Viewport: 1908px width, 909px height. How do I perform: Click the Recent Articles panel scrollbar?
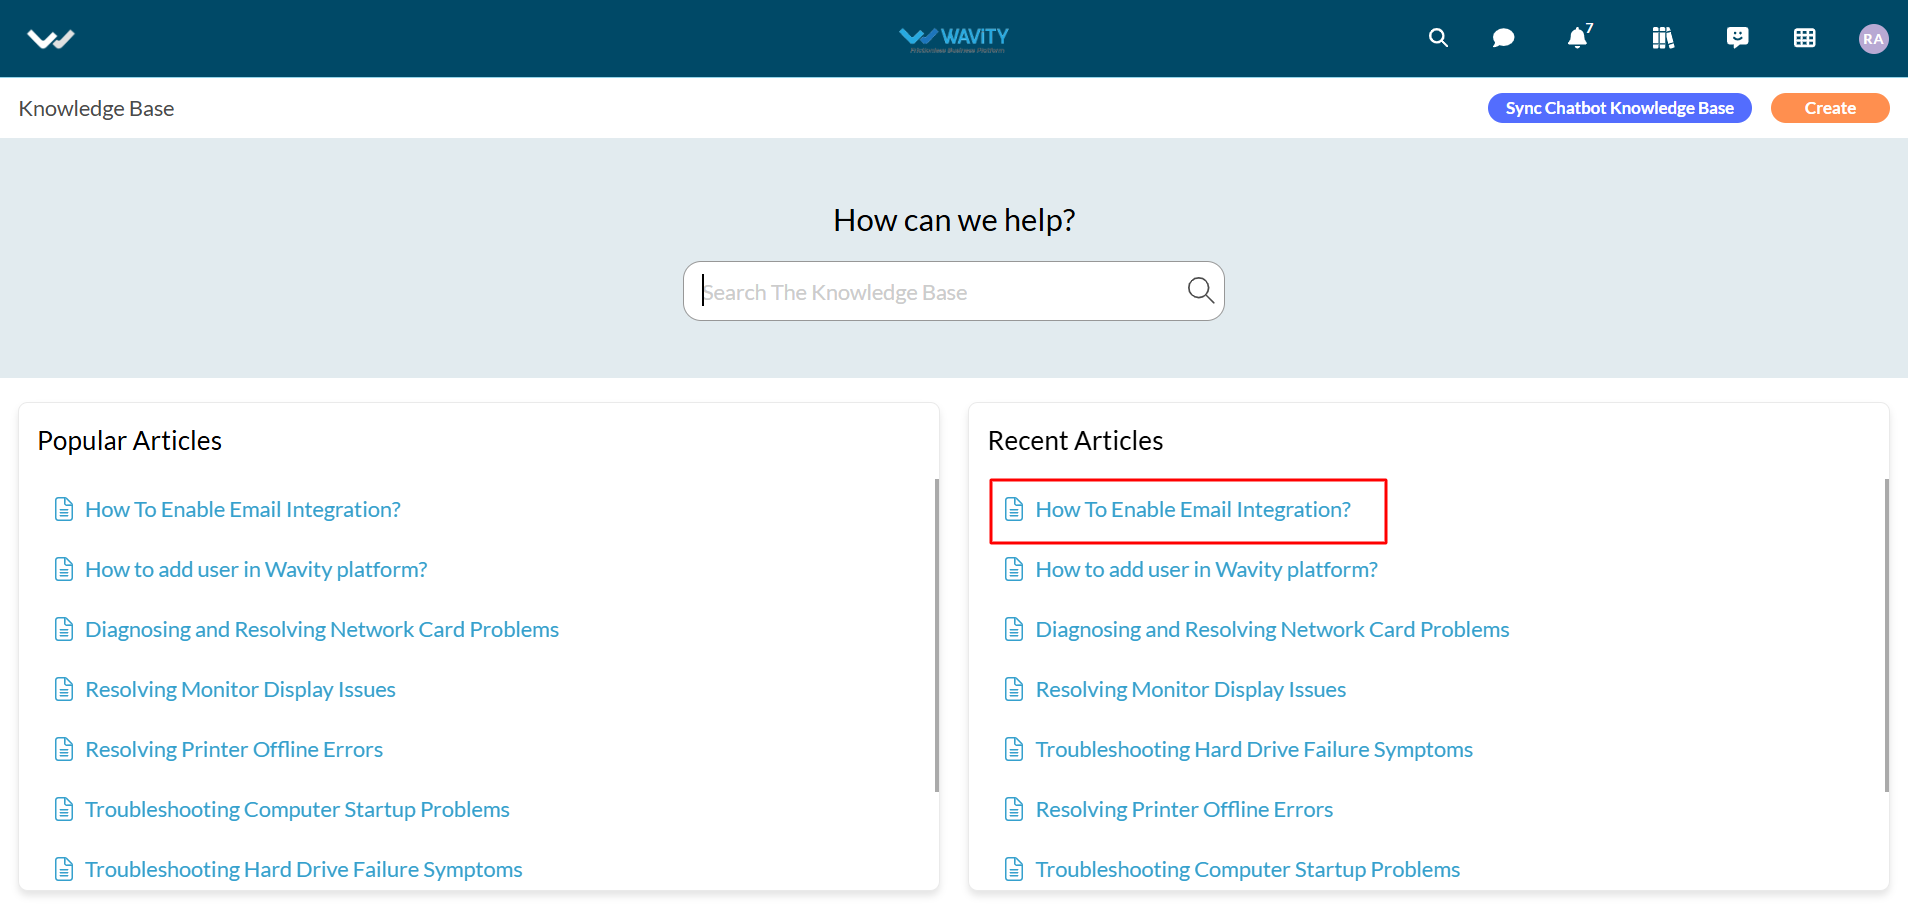click(1886, 635)
